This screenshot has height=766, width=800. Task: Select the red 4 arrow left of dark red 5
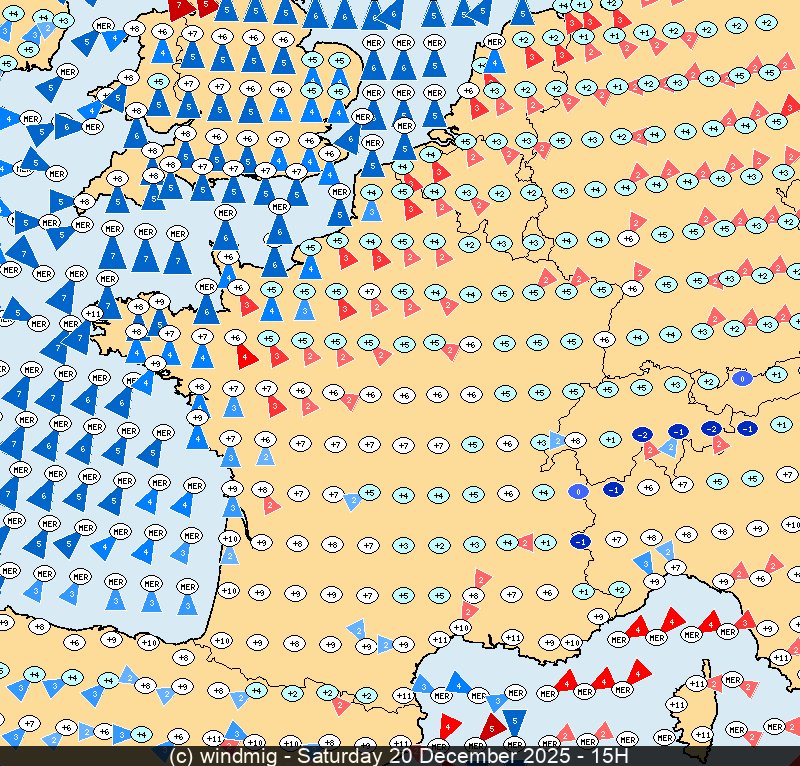point(450,726)
